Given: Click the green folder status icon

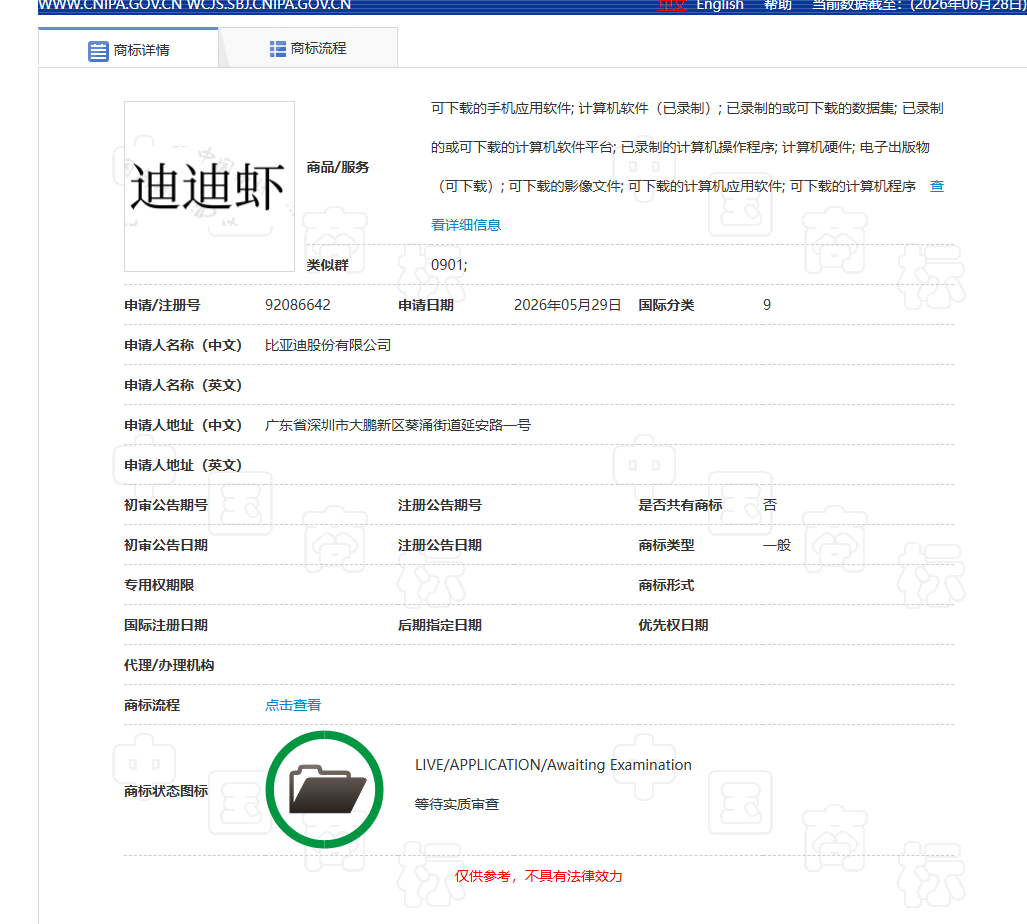Looking at the screenshot, I should click(325, 790).
